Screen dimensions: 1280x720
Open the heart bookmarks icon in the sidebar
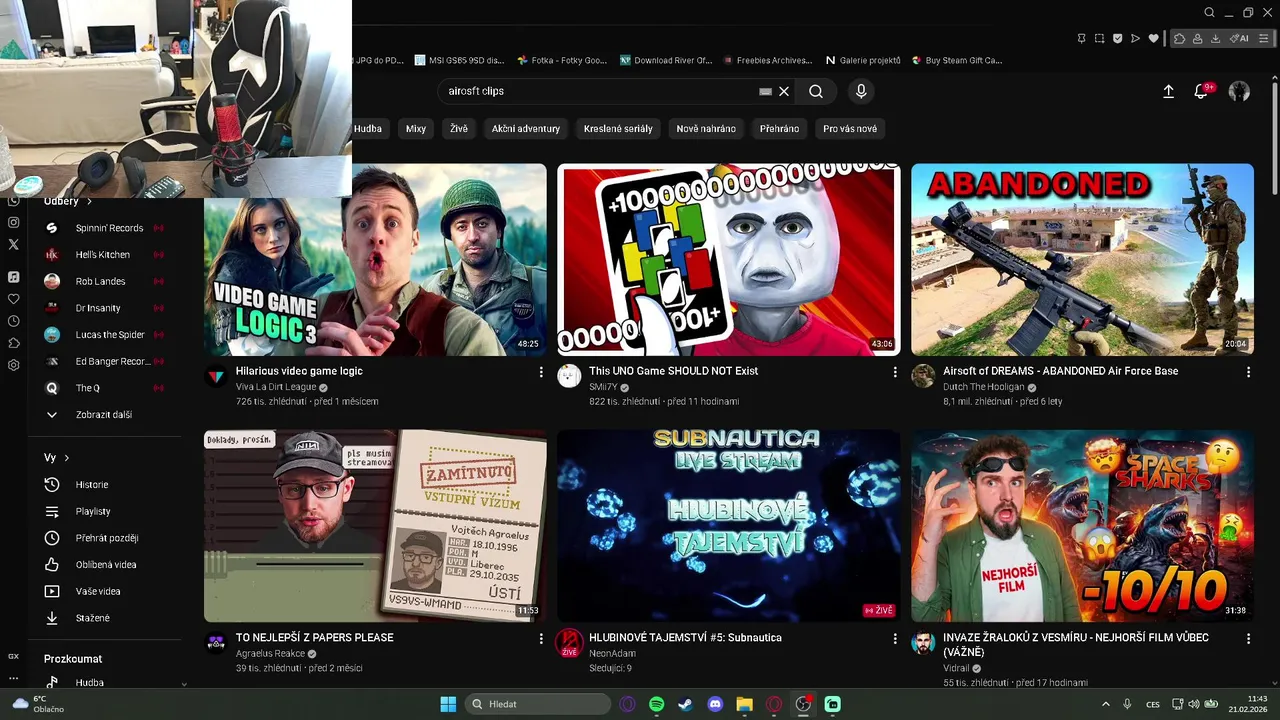14,299
